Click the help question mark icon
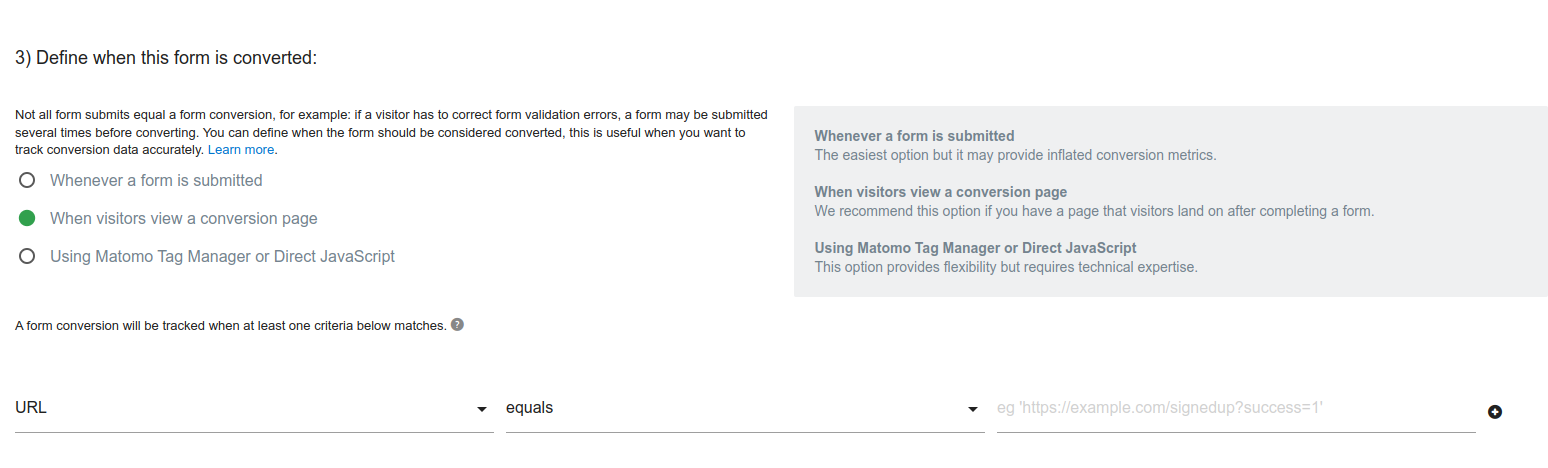1548x468 pixels. coord(457,325)
